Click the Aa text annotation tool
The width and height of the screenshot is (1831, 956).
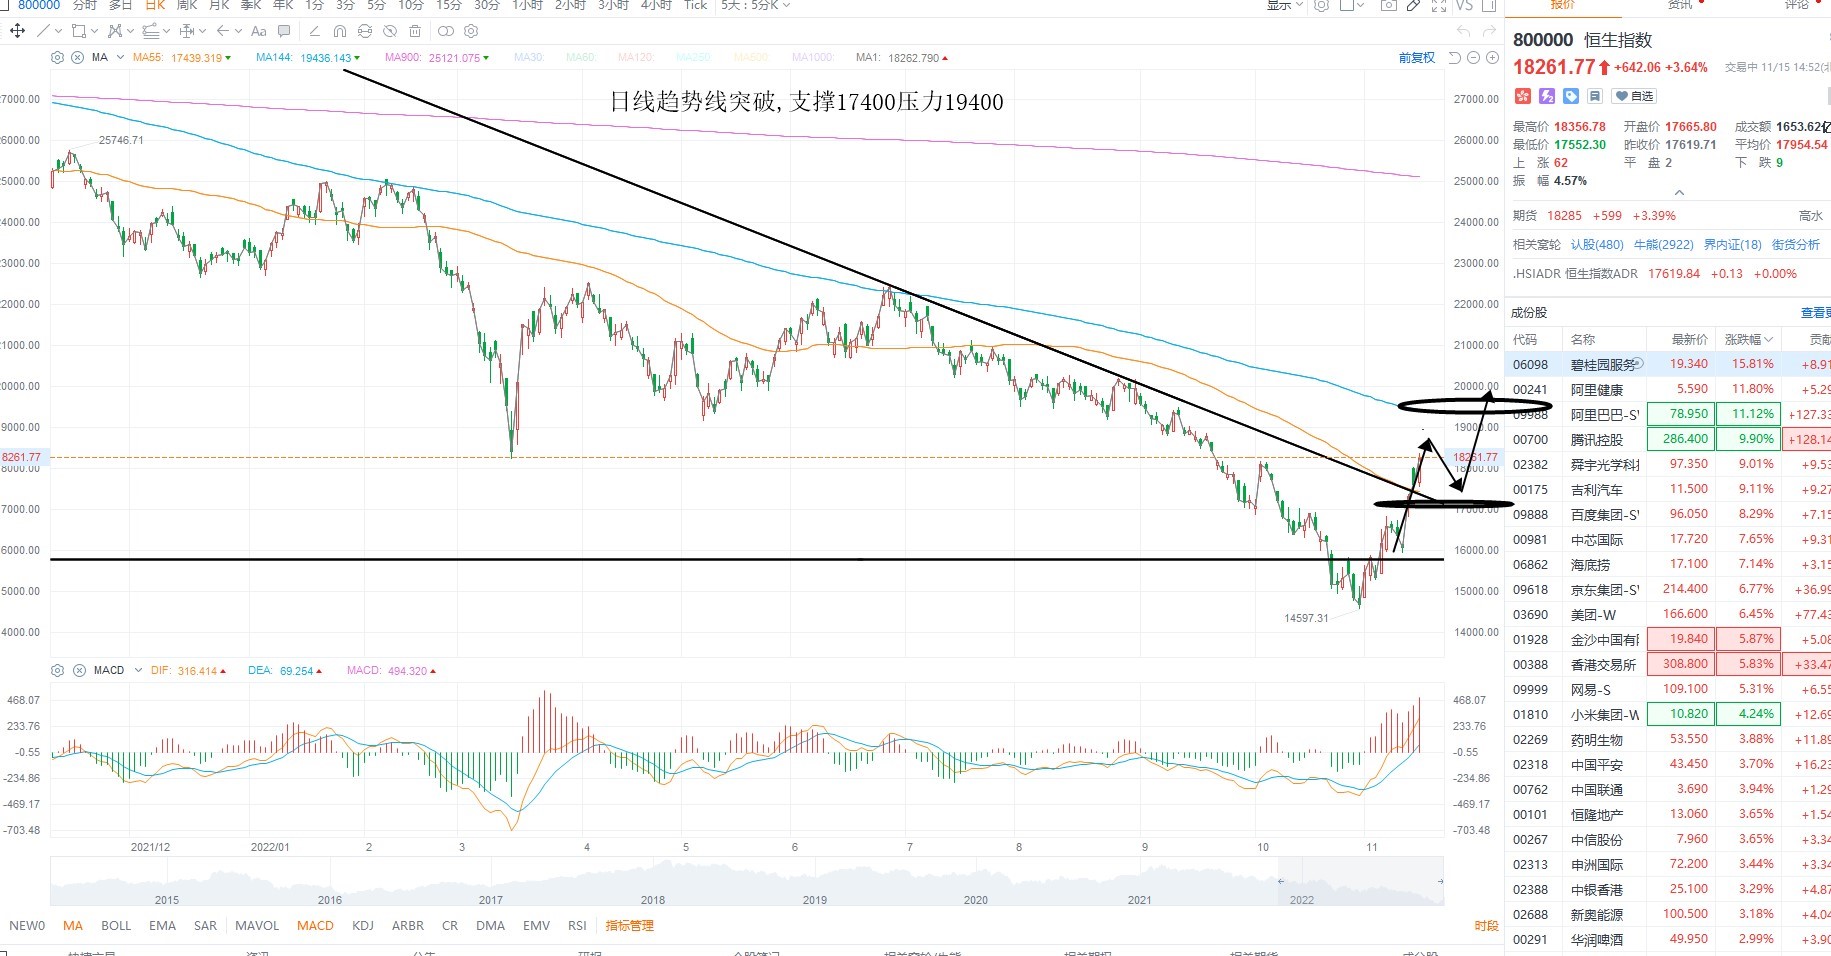click(259, 31)
